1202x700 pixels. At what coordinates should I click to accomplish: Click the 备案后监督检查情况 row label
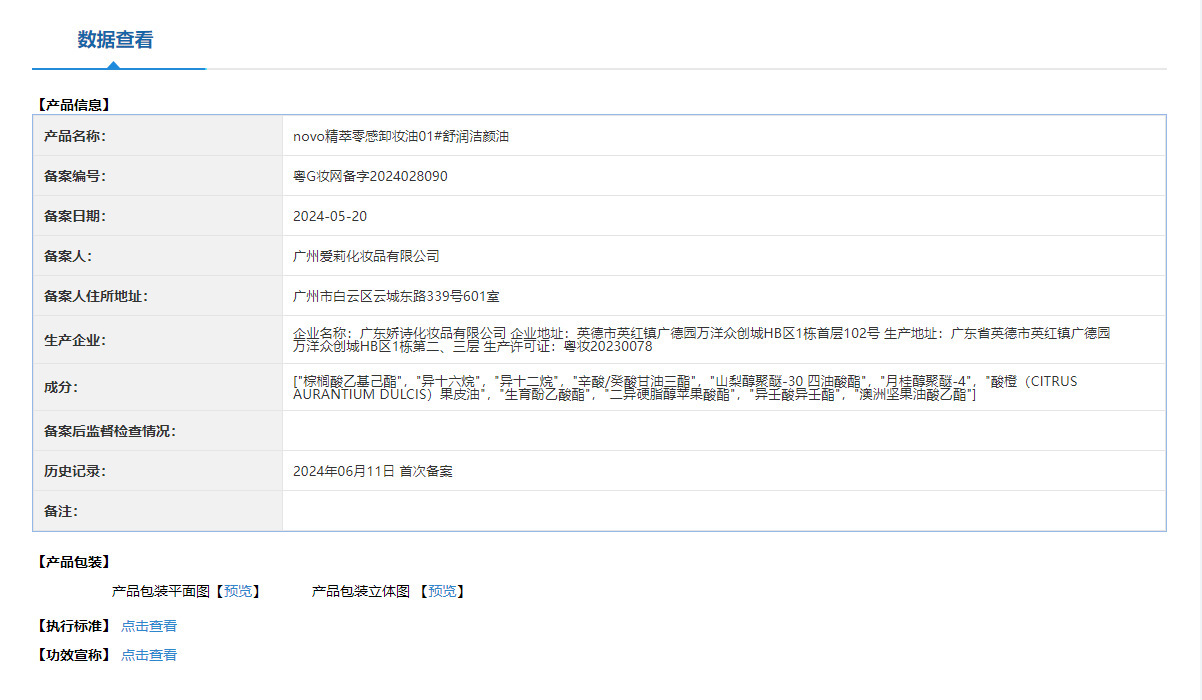coord(110,431)
